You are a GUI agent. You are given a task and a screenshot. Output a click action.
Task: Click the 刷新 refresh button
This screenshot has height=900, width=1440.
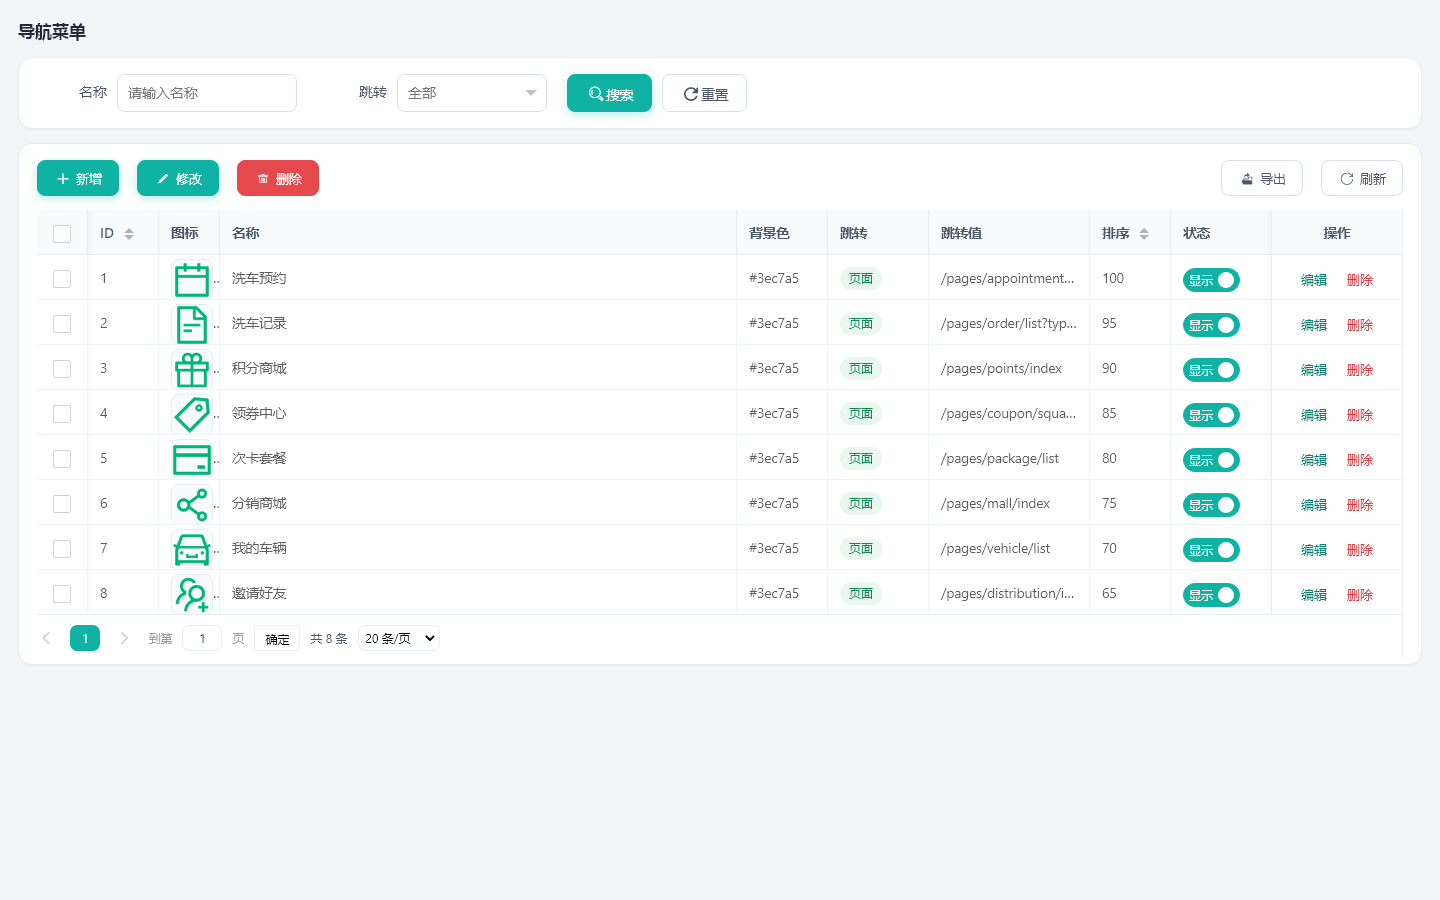pos(1362,178)
